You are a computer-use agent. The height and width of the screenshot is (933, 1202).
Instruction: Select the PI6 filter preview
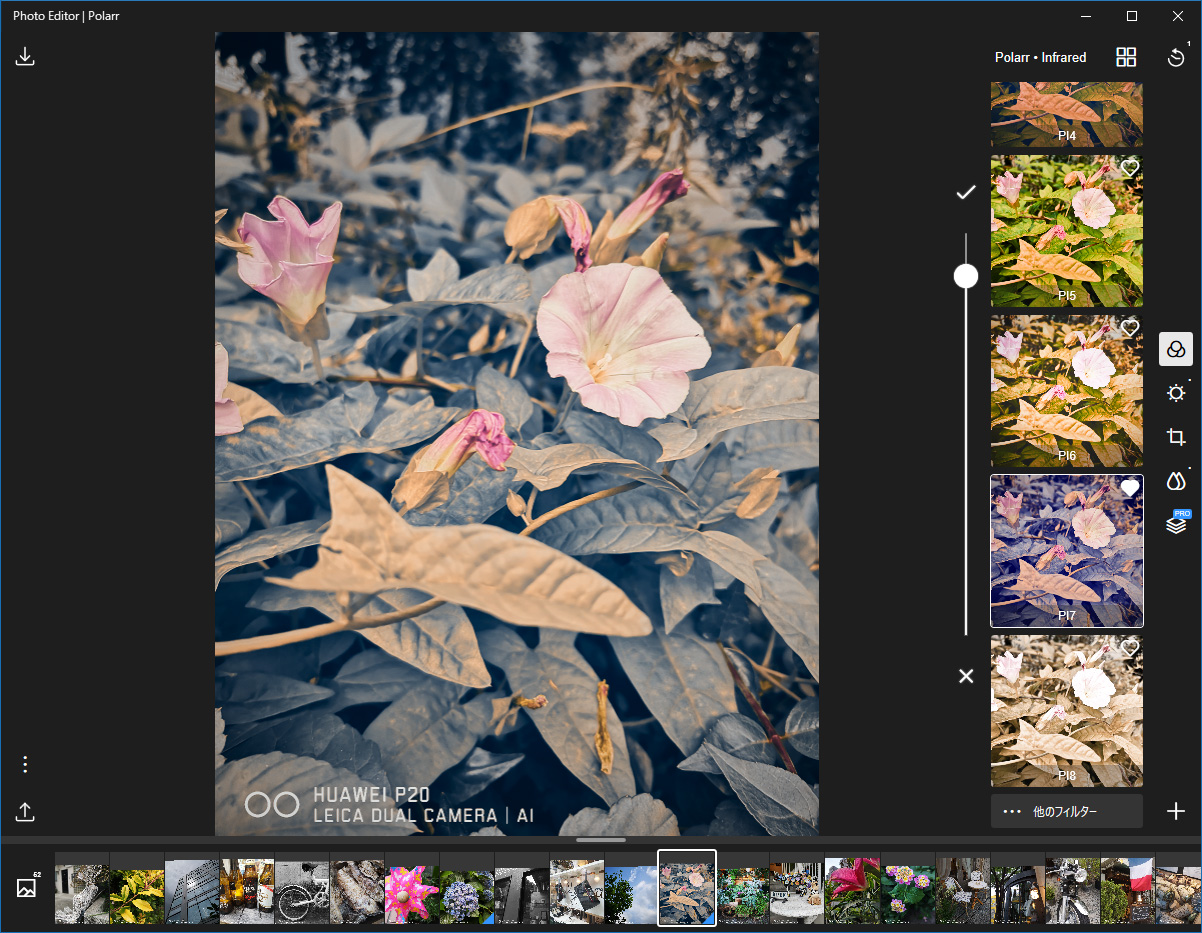tap(1067, 391)
